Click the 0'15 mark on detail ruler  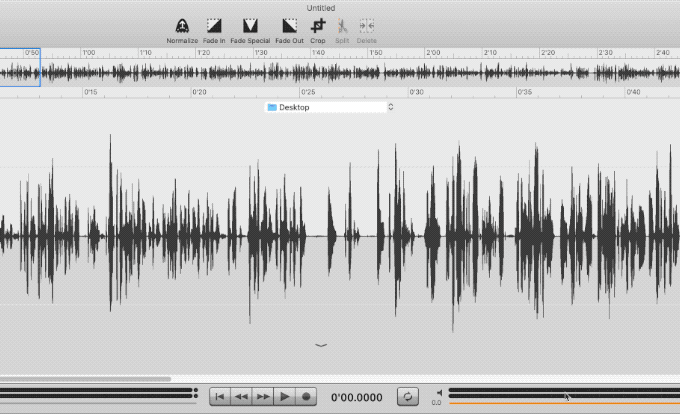(90, 92)
